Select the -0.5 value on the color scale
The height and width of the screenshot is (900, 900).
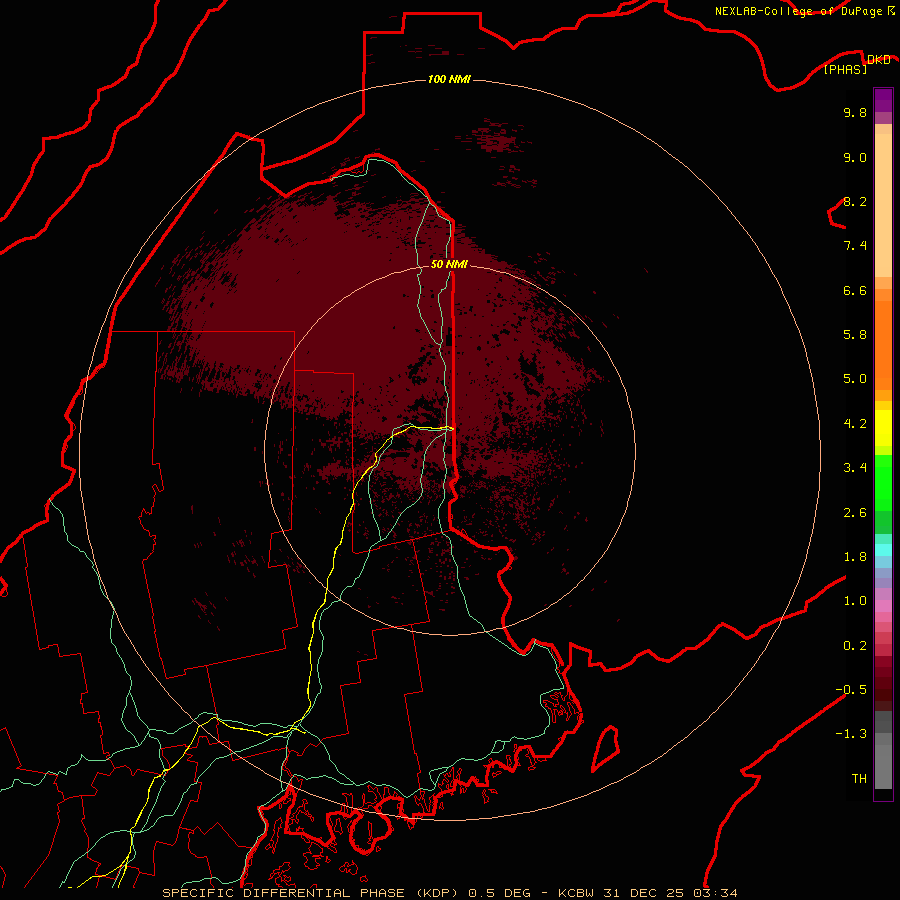pos(851,690)
